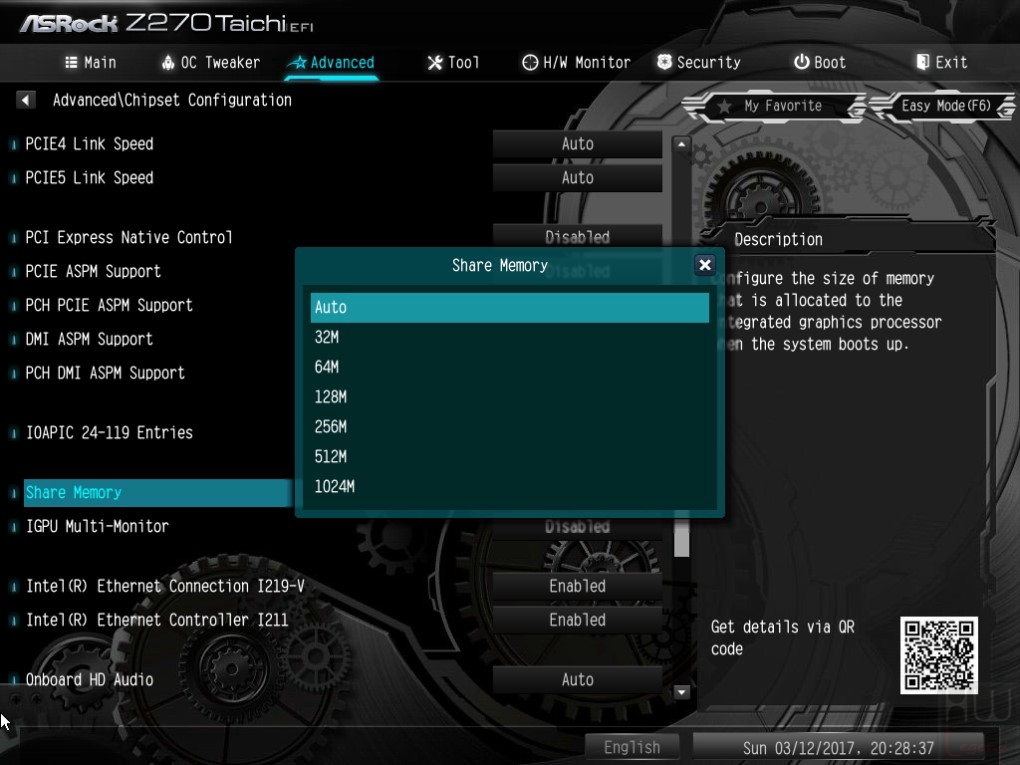
Task: Open the Security tab
Action: pyautogui.click(x=699, y=62)
